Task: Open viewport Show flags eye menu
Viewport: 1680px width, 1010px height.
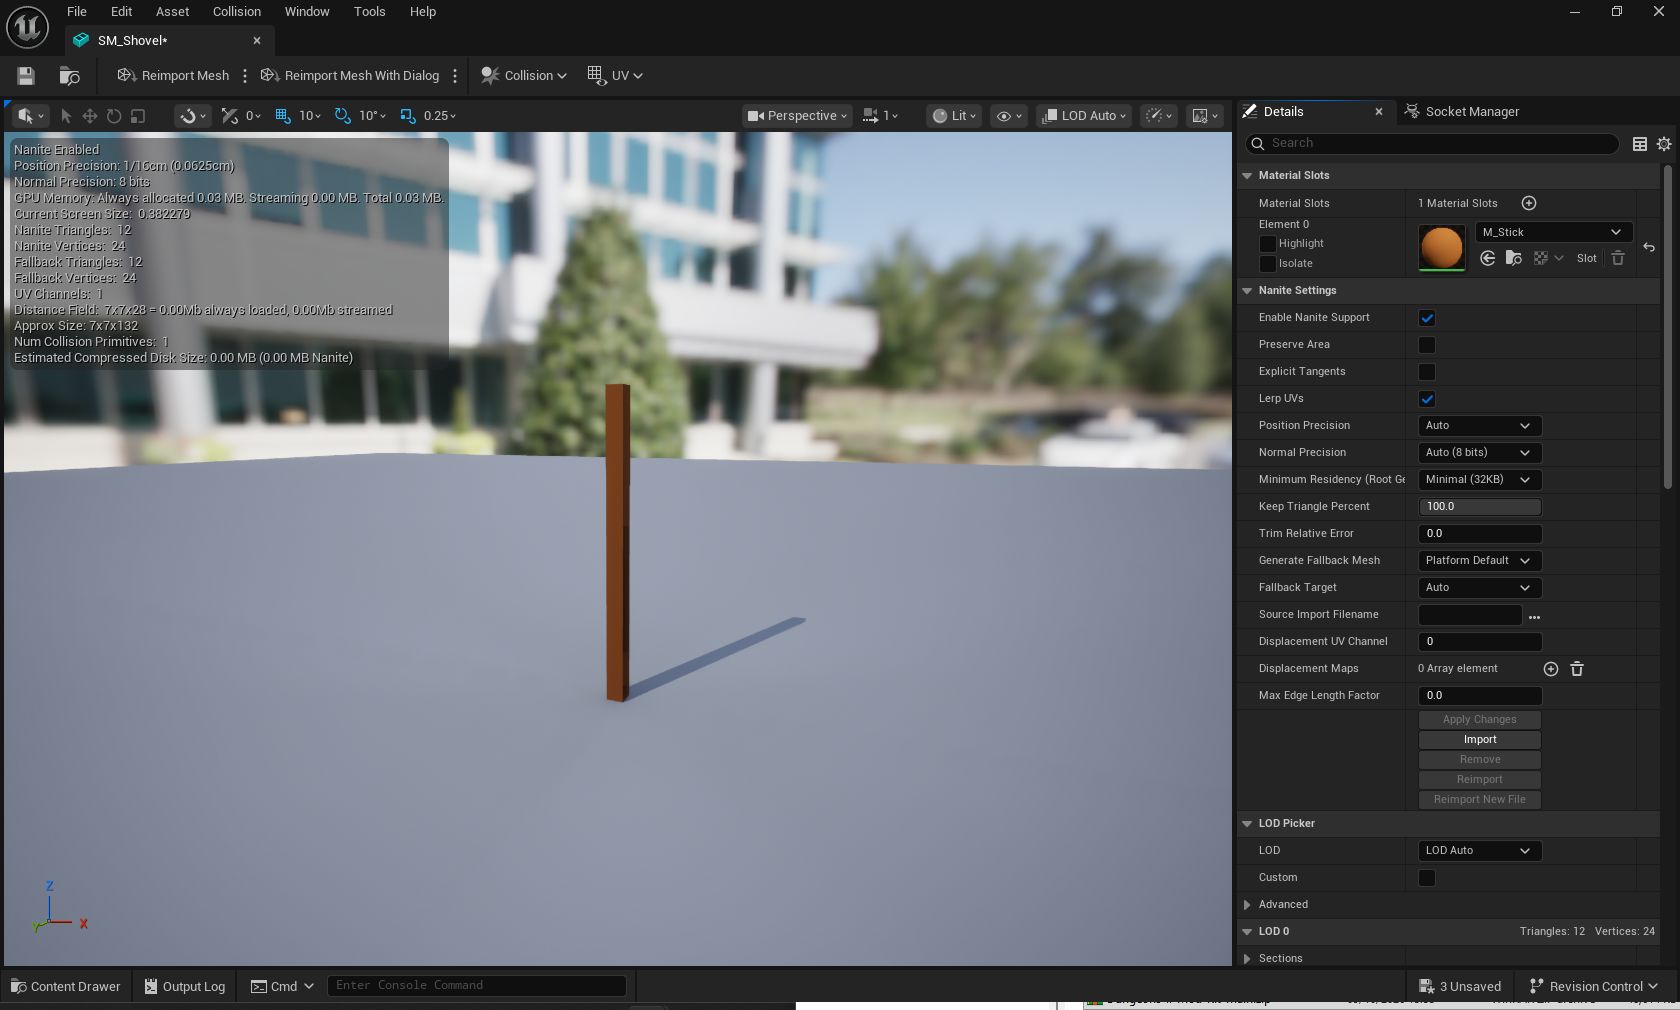Action: (1007, 116)
